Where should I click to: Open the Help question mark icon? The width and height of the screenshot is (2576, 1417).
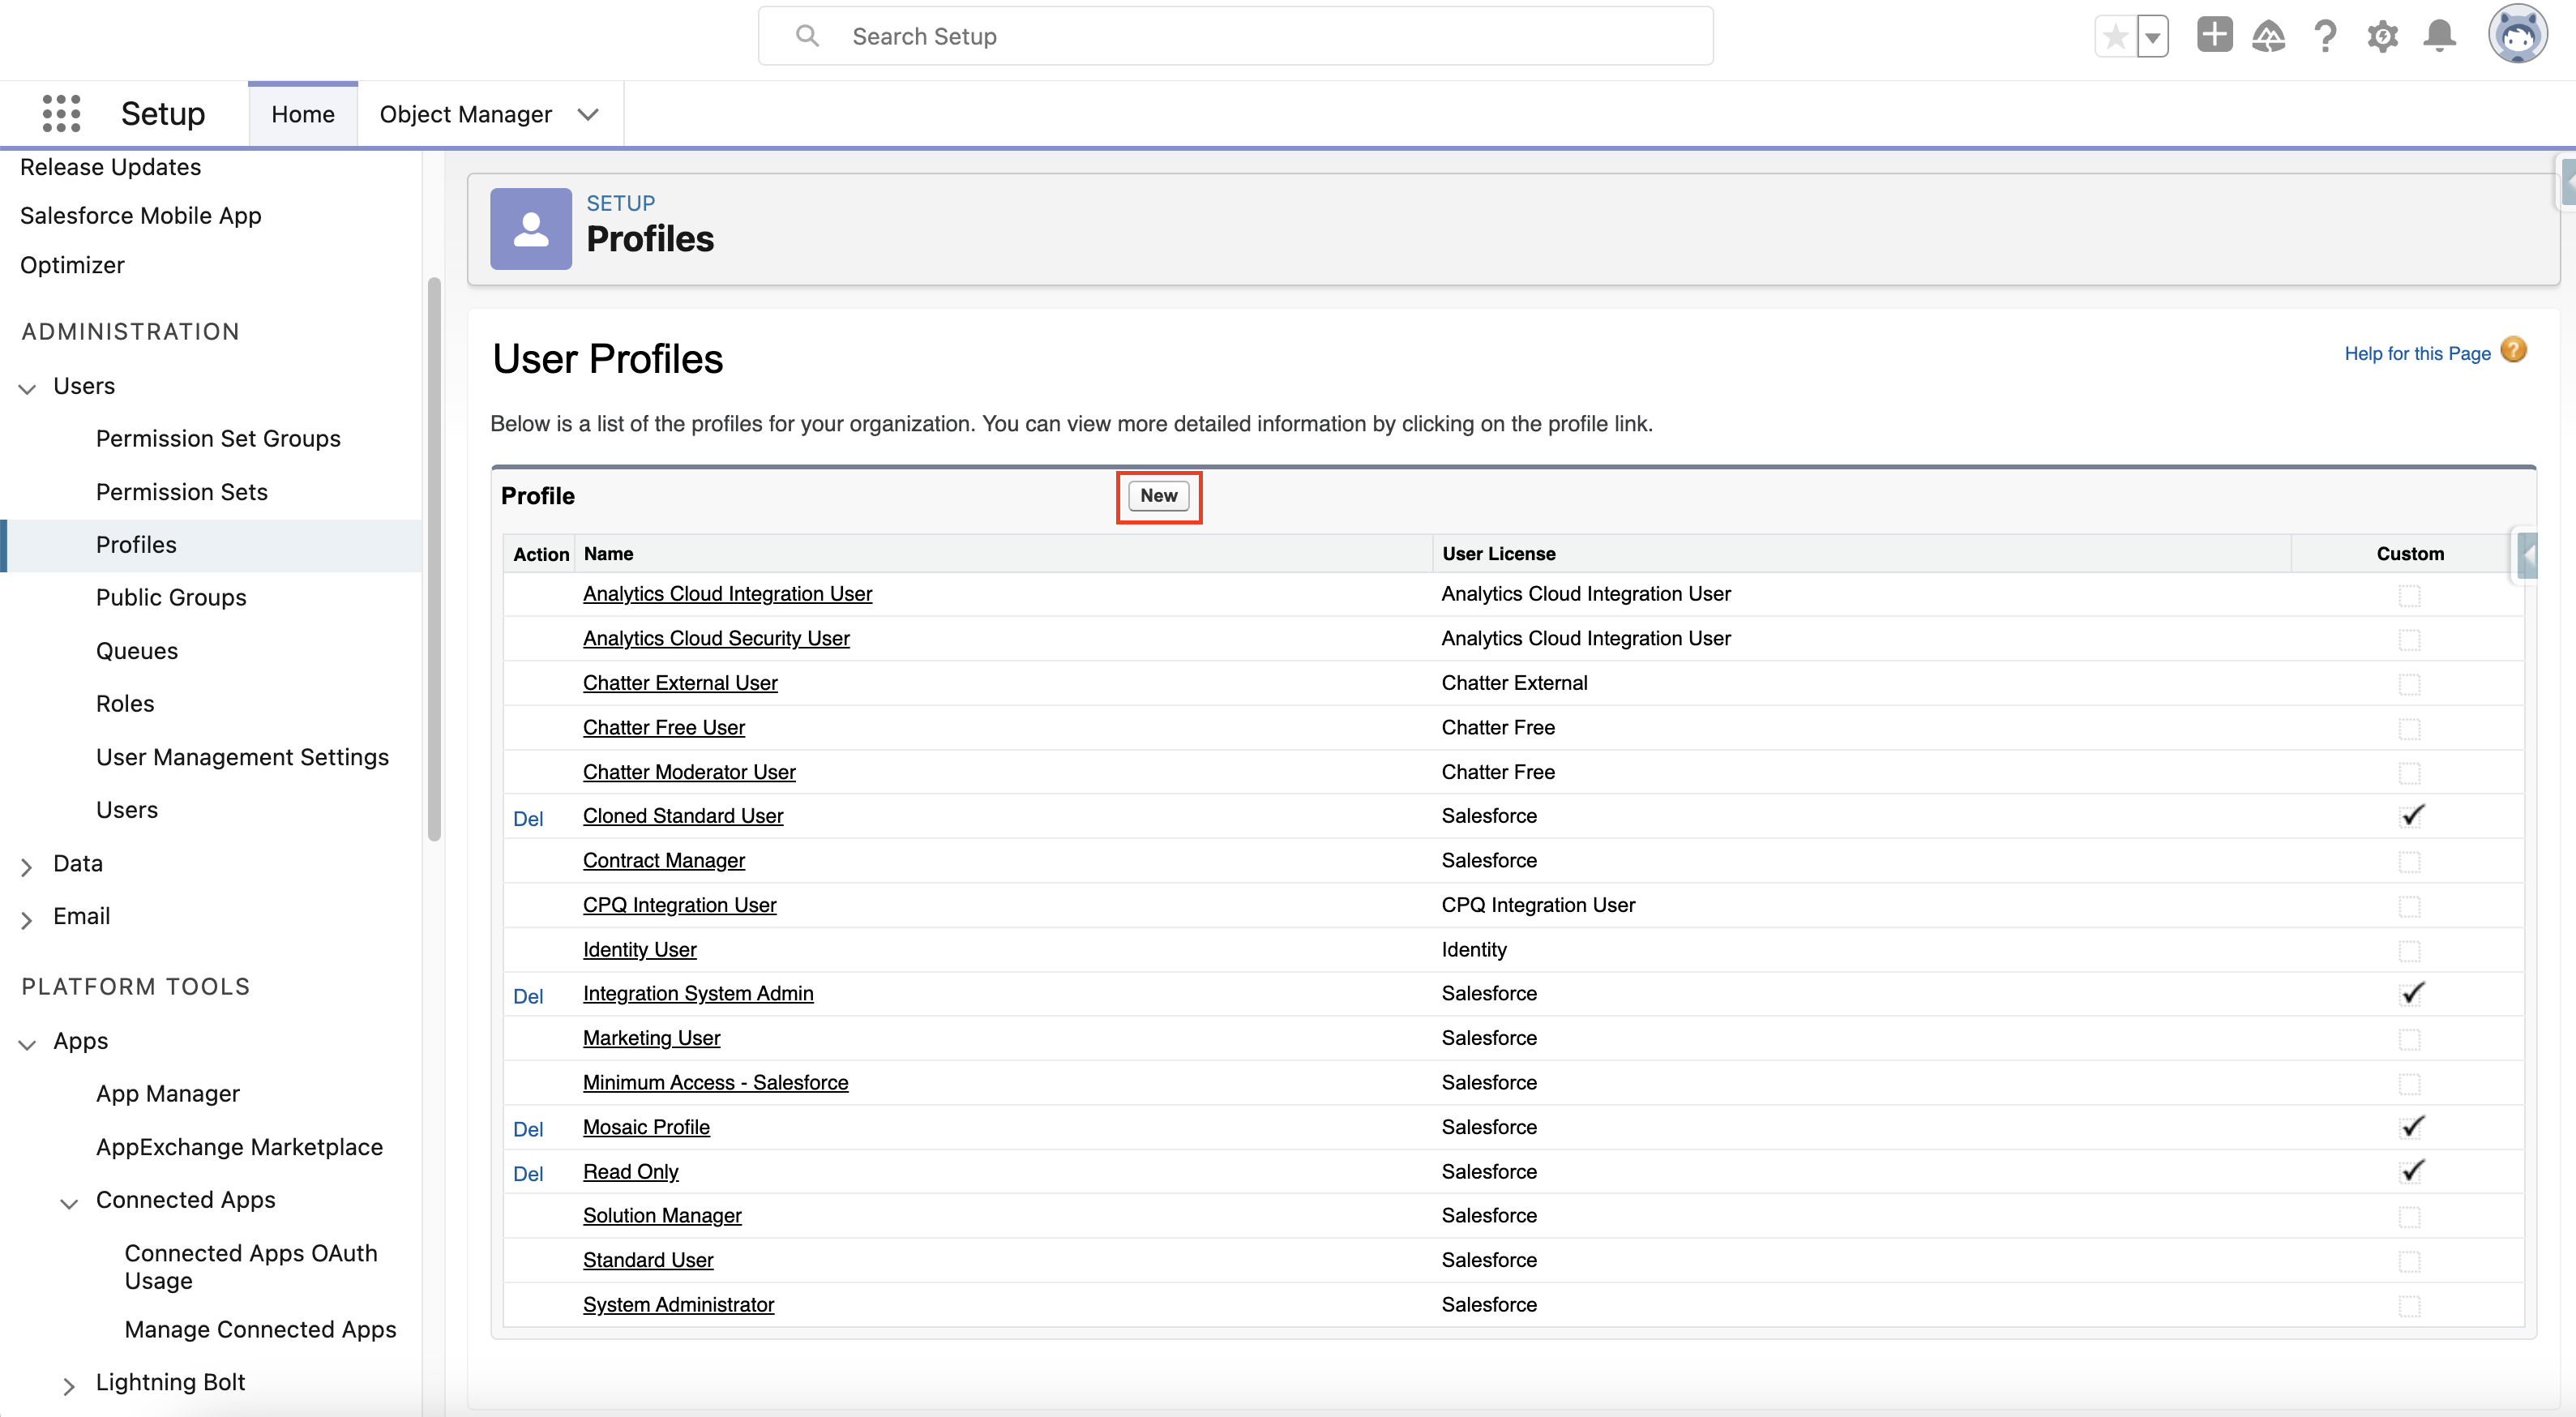[2325, 37]
